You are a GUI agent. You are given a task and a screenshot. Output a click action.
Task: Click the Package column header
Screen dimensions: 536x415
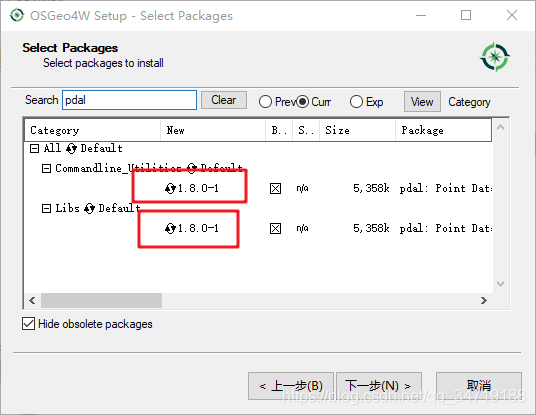(x=443, y=130)
